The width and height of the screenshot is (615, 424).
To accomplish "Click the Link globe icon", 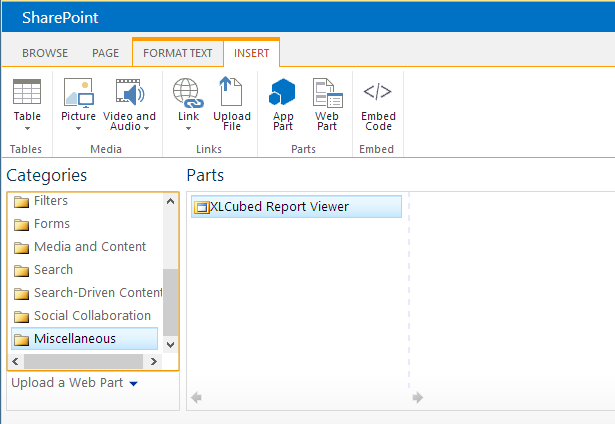I will coord(188,93).
